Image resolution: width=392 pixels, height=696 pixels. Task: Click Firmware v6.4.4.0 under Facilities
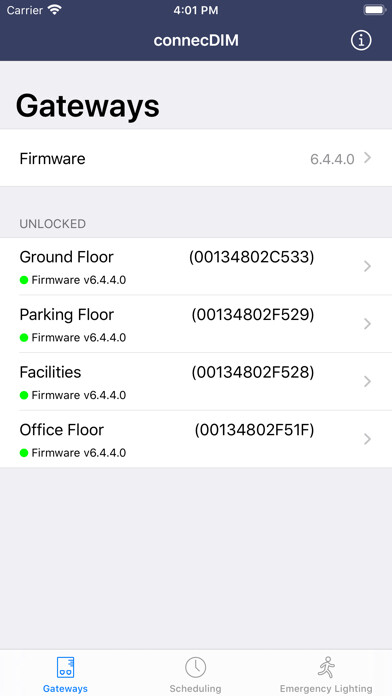point(79,395)
